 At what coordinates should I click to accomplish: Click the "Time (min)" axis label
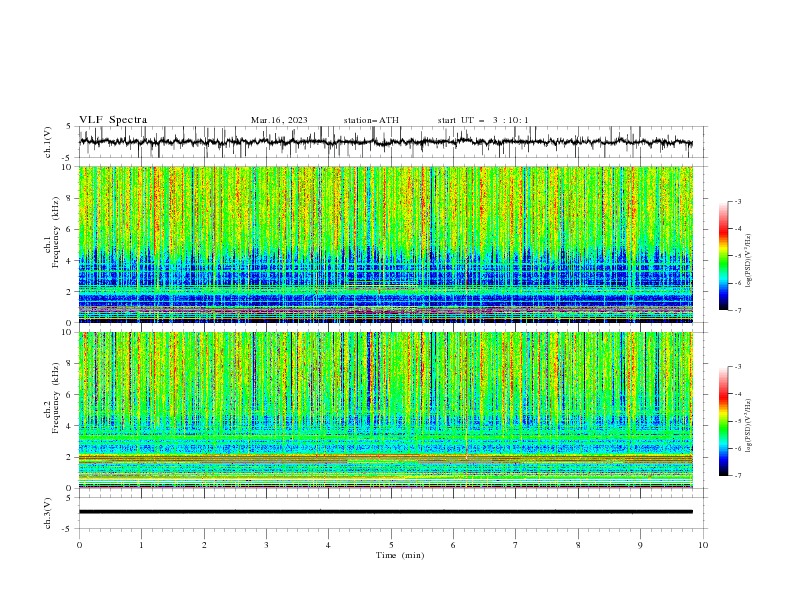[x=400, y=555]
